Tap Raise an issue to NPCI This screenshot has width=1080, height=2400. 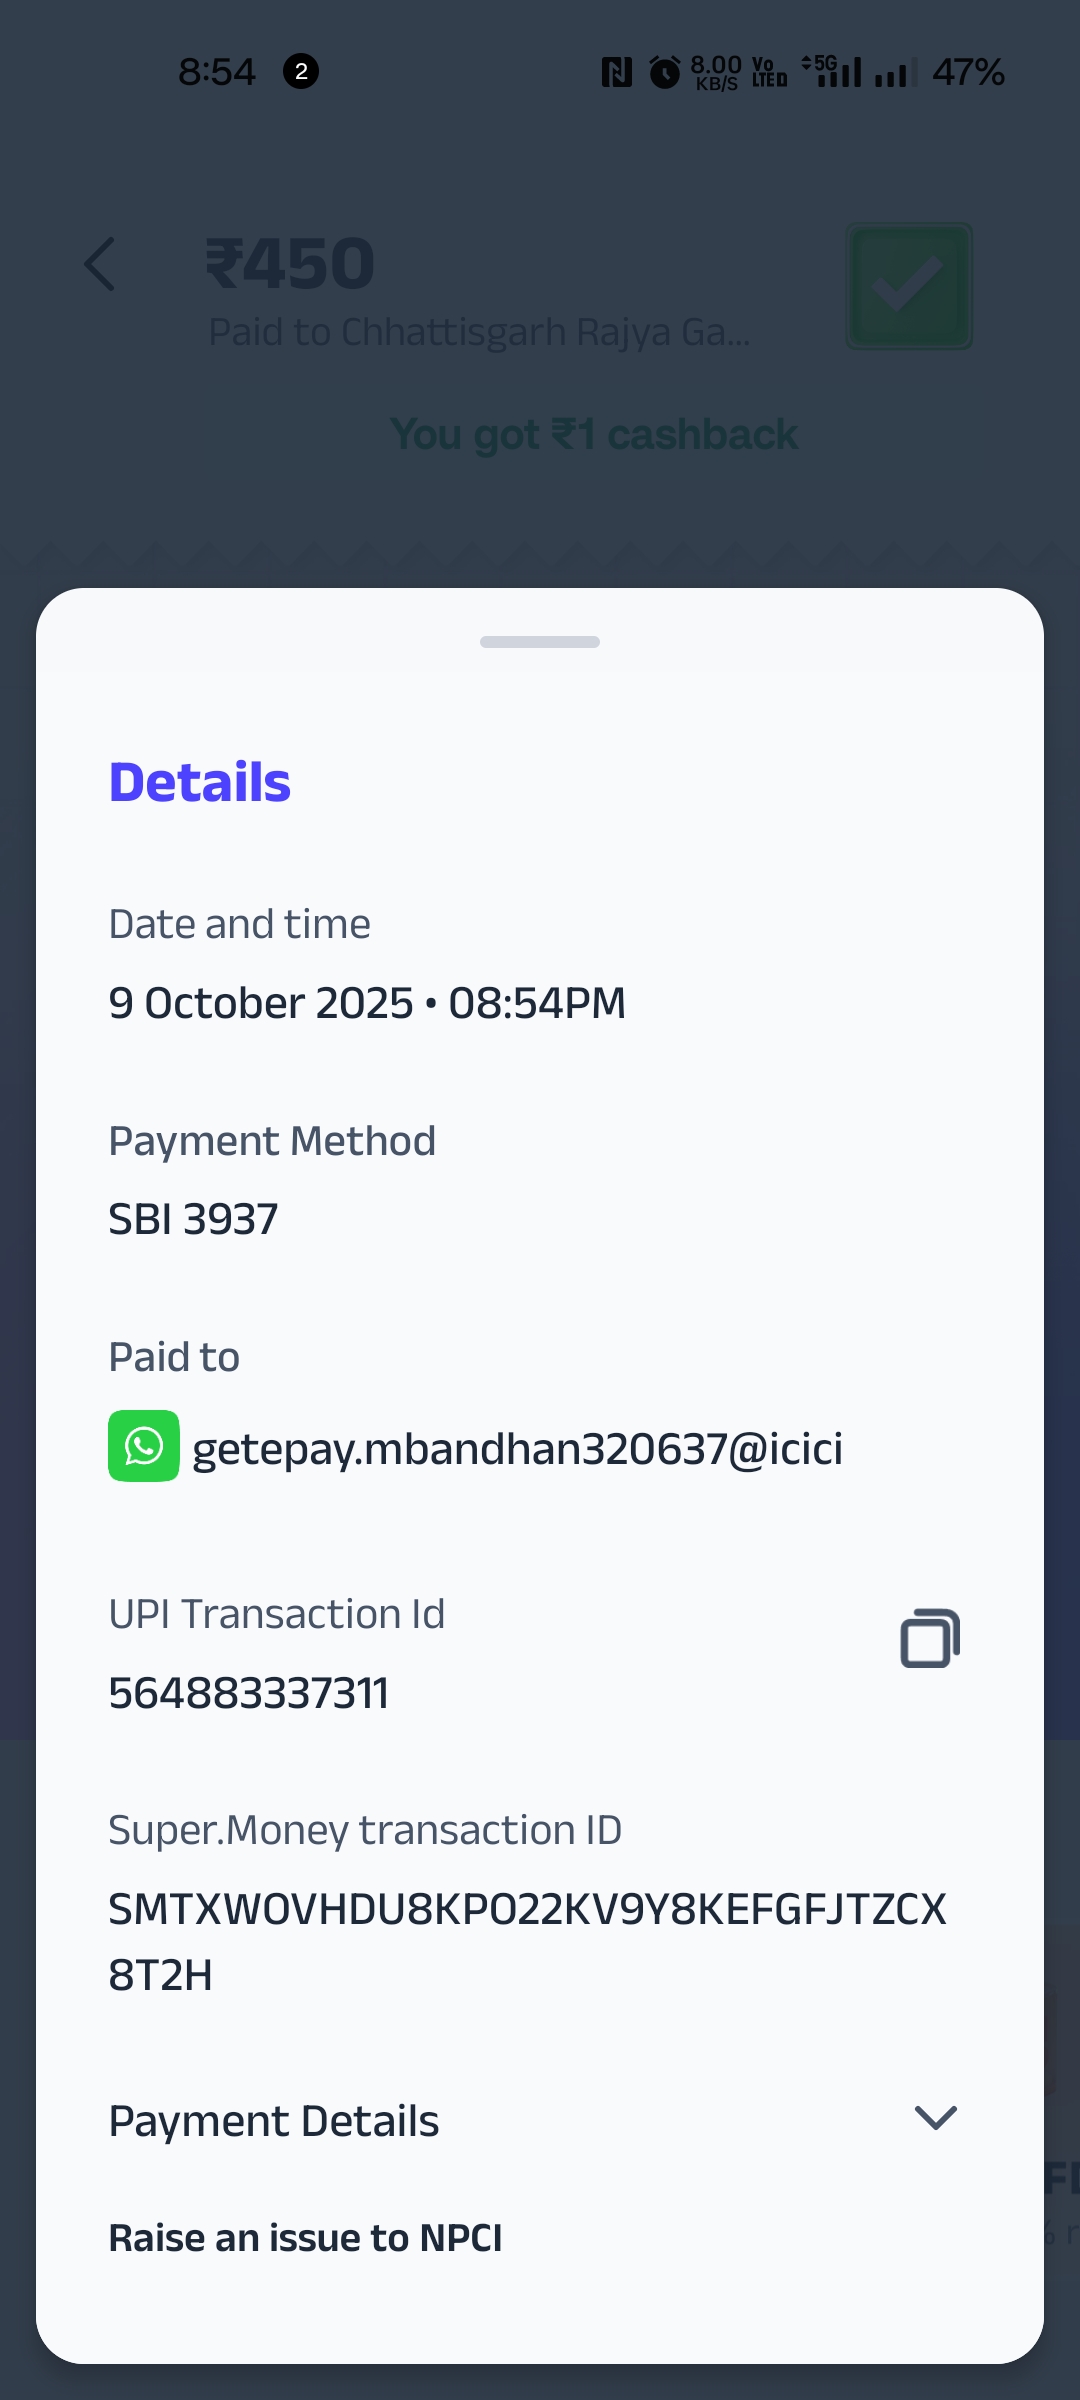305,2238
